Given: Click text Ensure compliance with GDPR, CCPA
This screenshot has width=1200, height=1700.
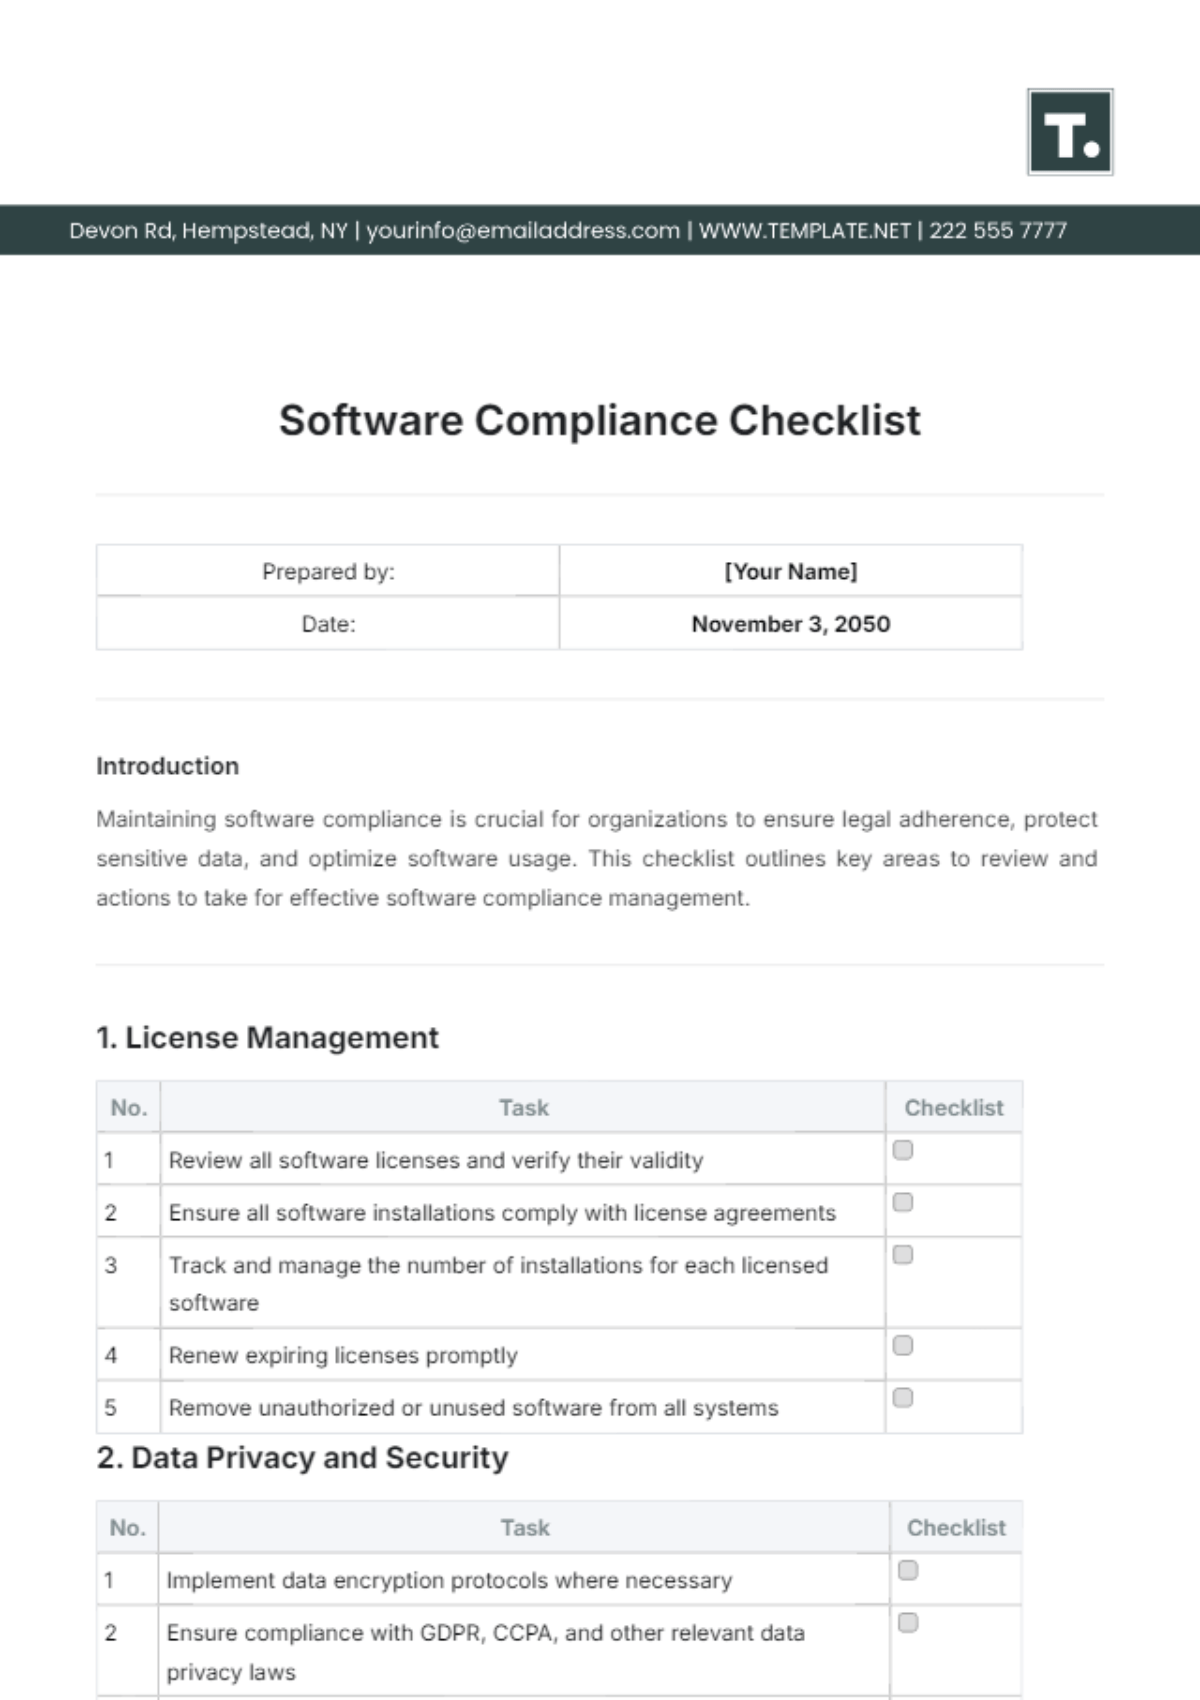Looking at the screenshot, I should tap(485, 1651).
